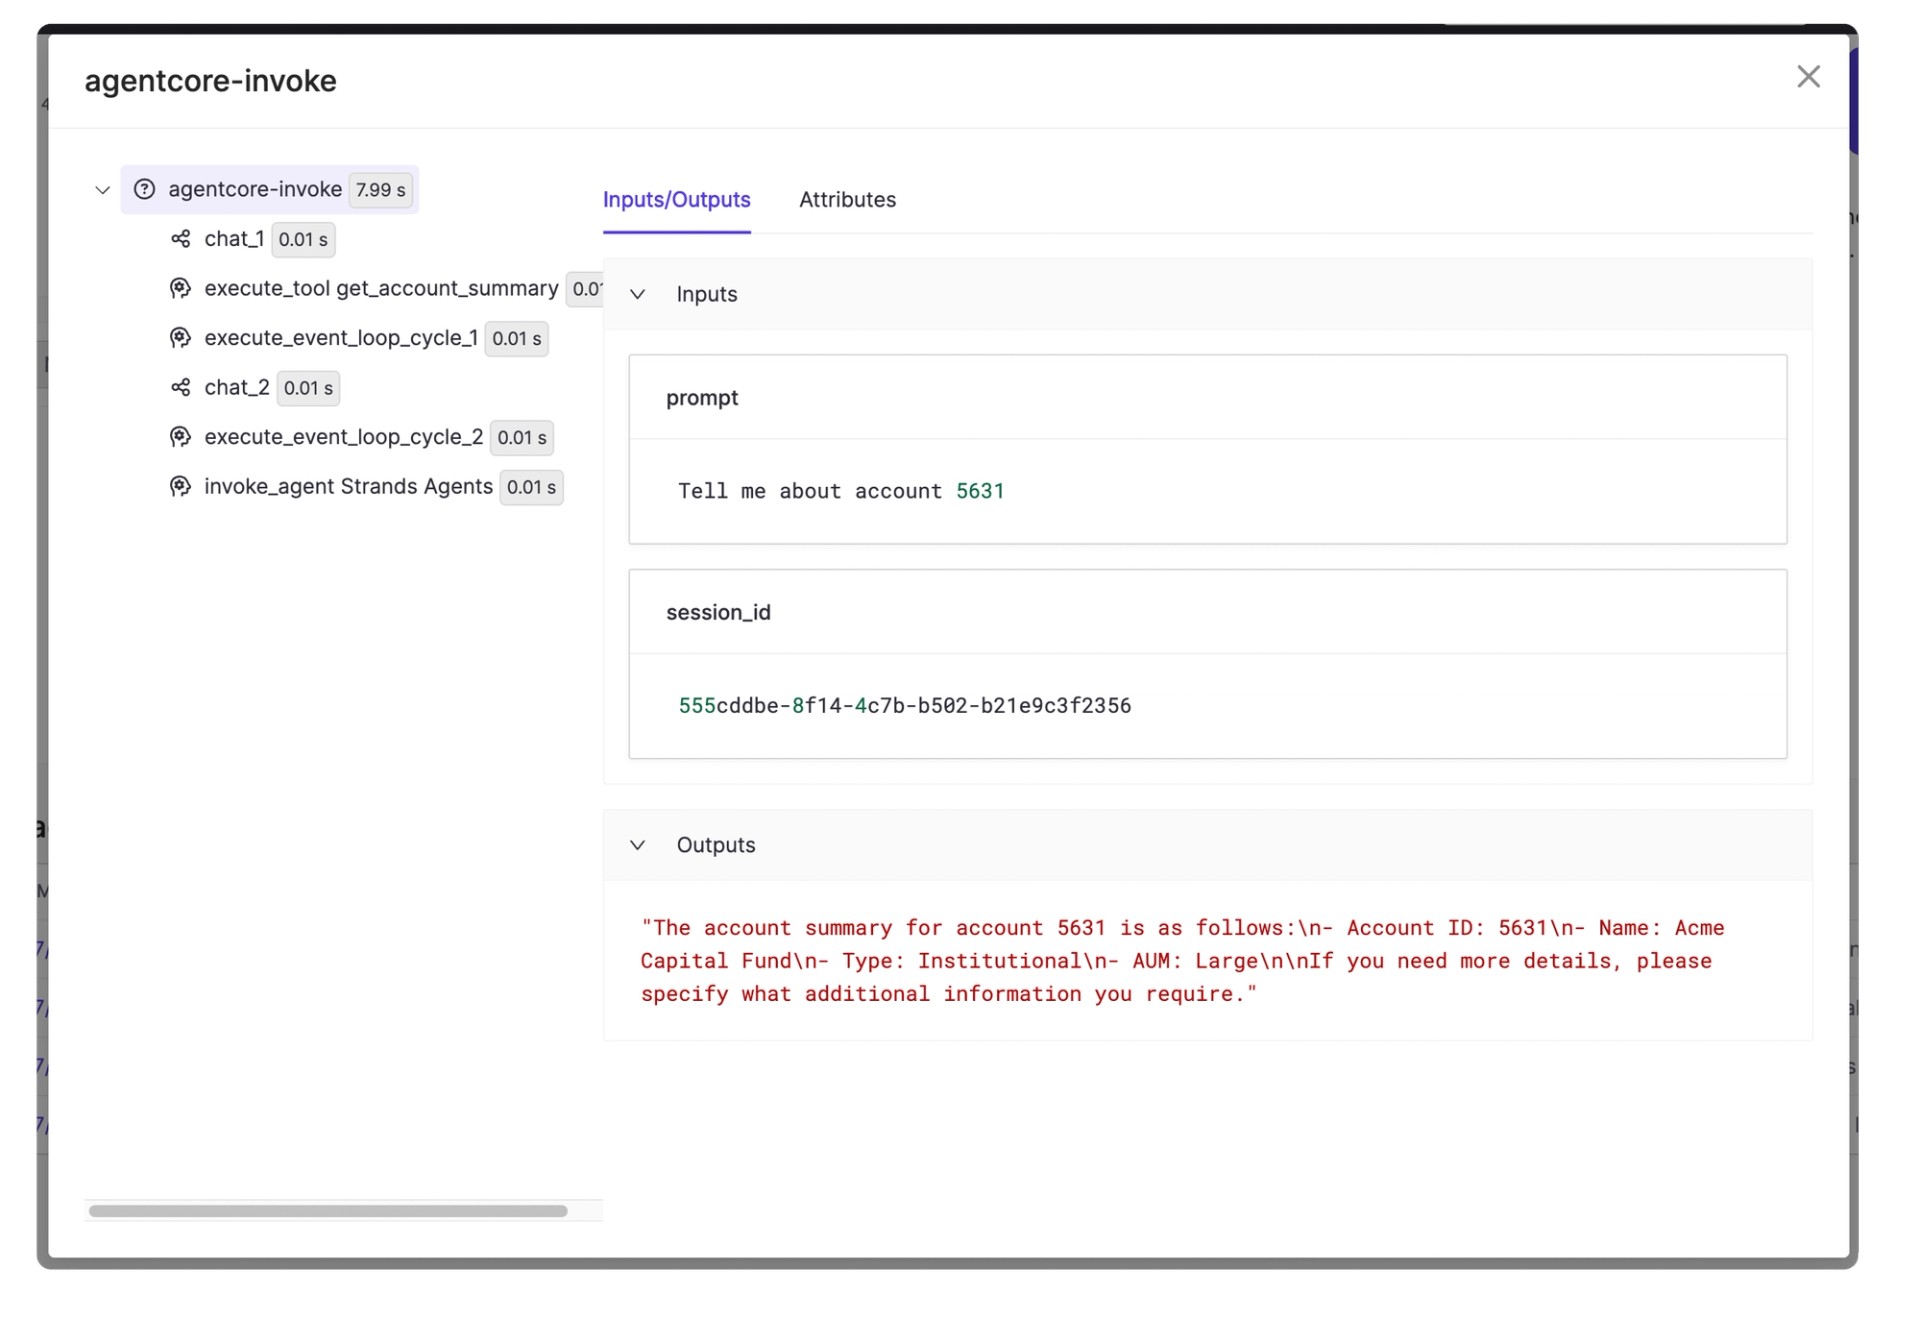Click the 7.99 s duration badge
Screen dimensions: 1920x1319
[x=380, y=190]
